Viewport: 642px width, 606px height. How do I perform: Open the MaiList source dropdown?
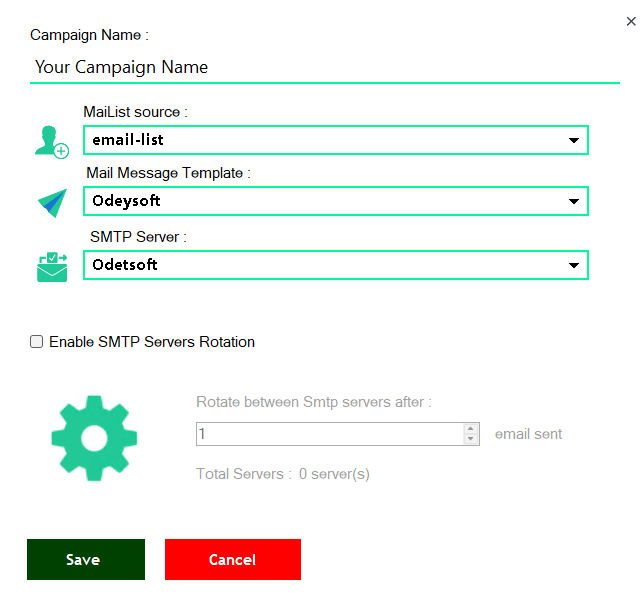[574, 141]
